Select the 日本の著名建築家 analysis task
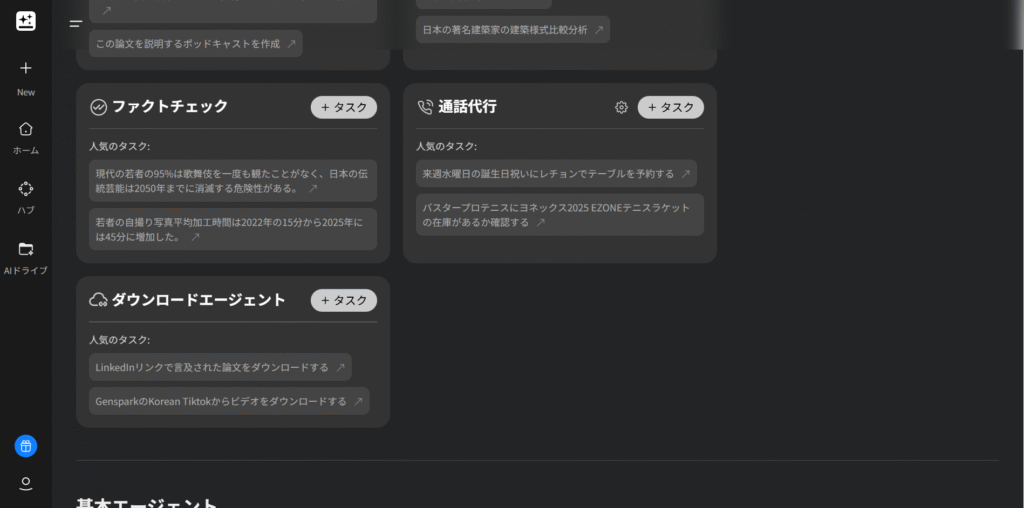The height and width of the screenshot is (508, 1024). click(x=512, y=30)
